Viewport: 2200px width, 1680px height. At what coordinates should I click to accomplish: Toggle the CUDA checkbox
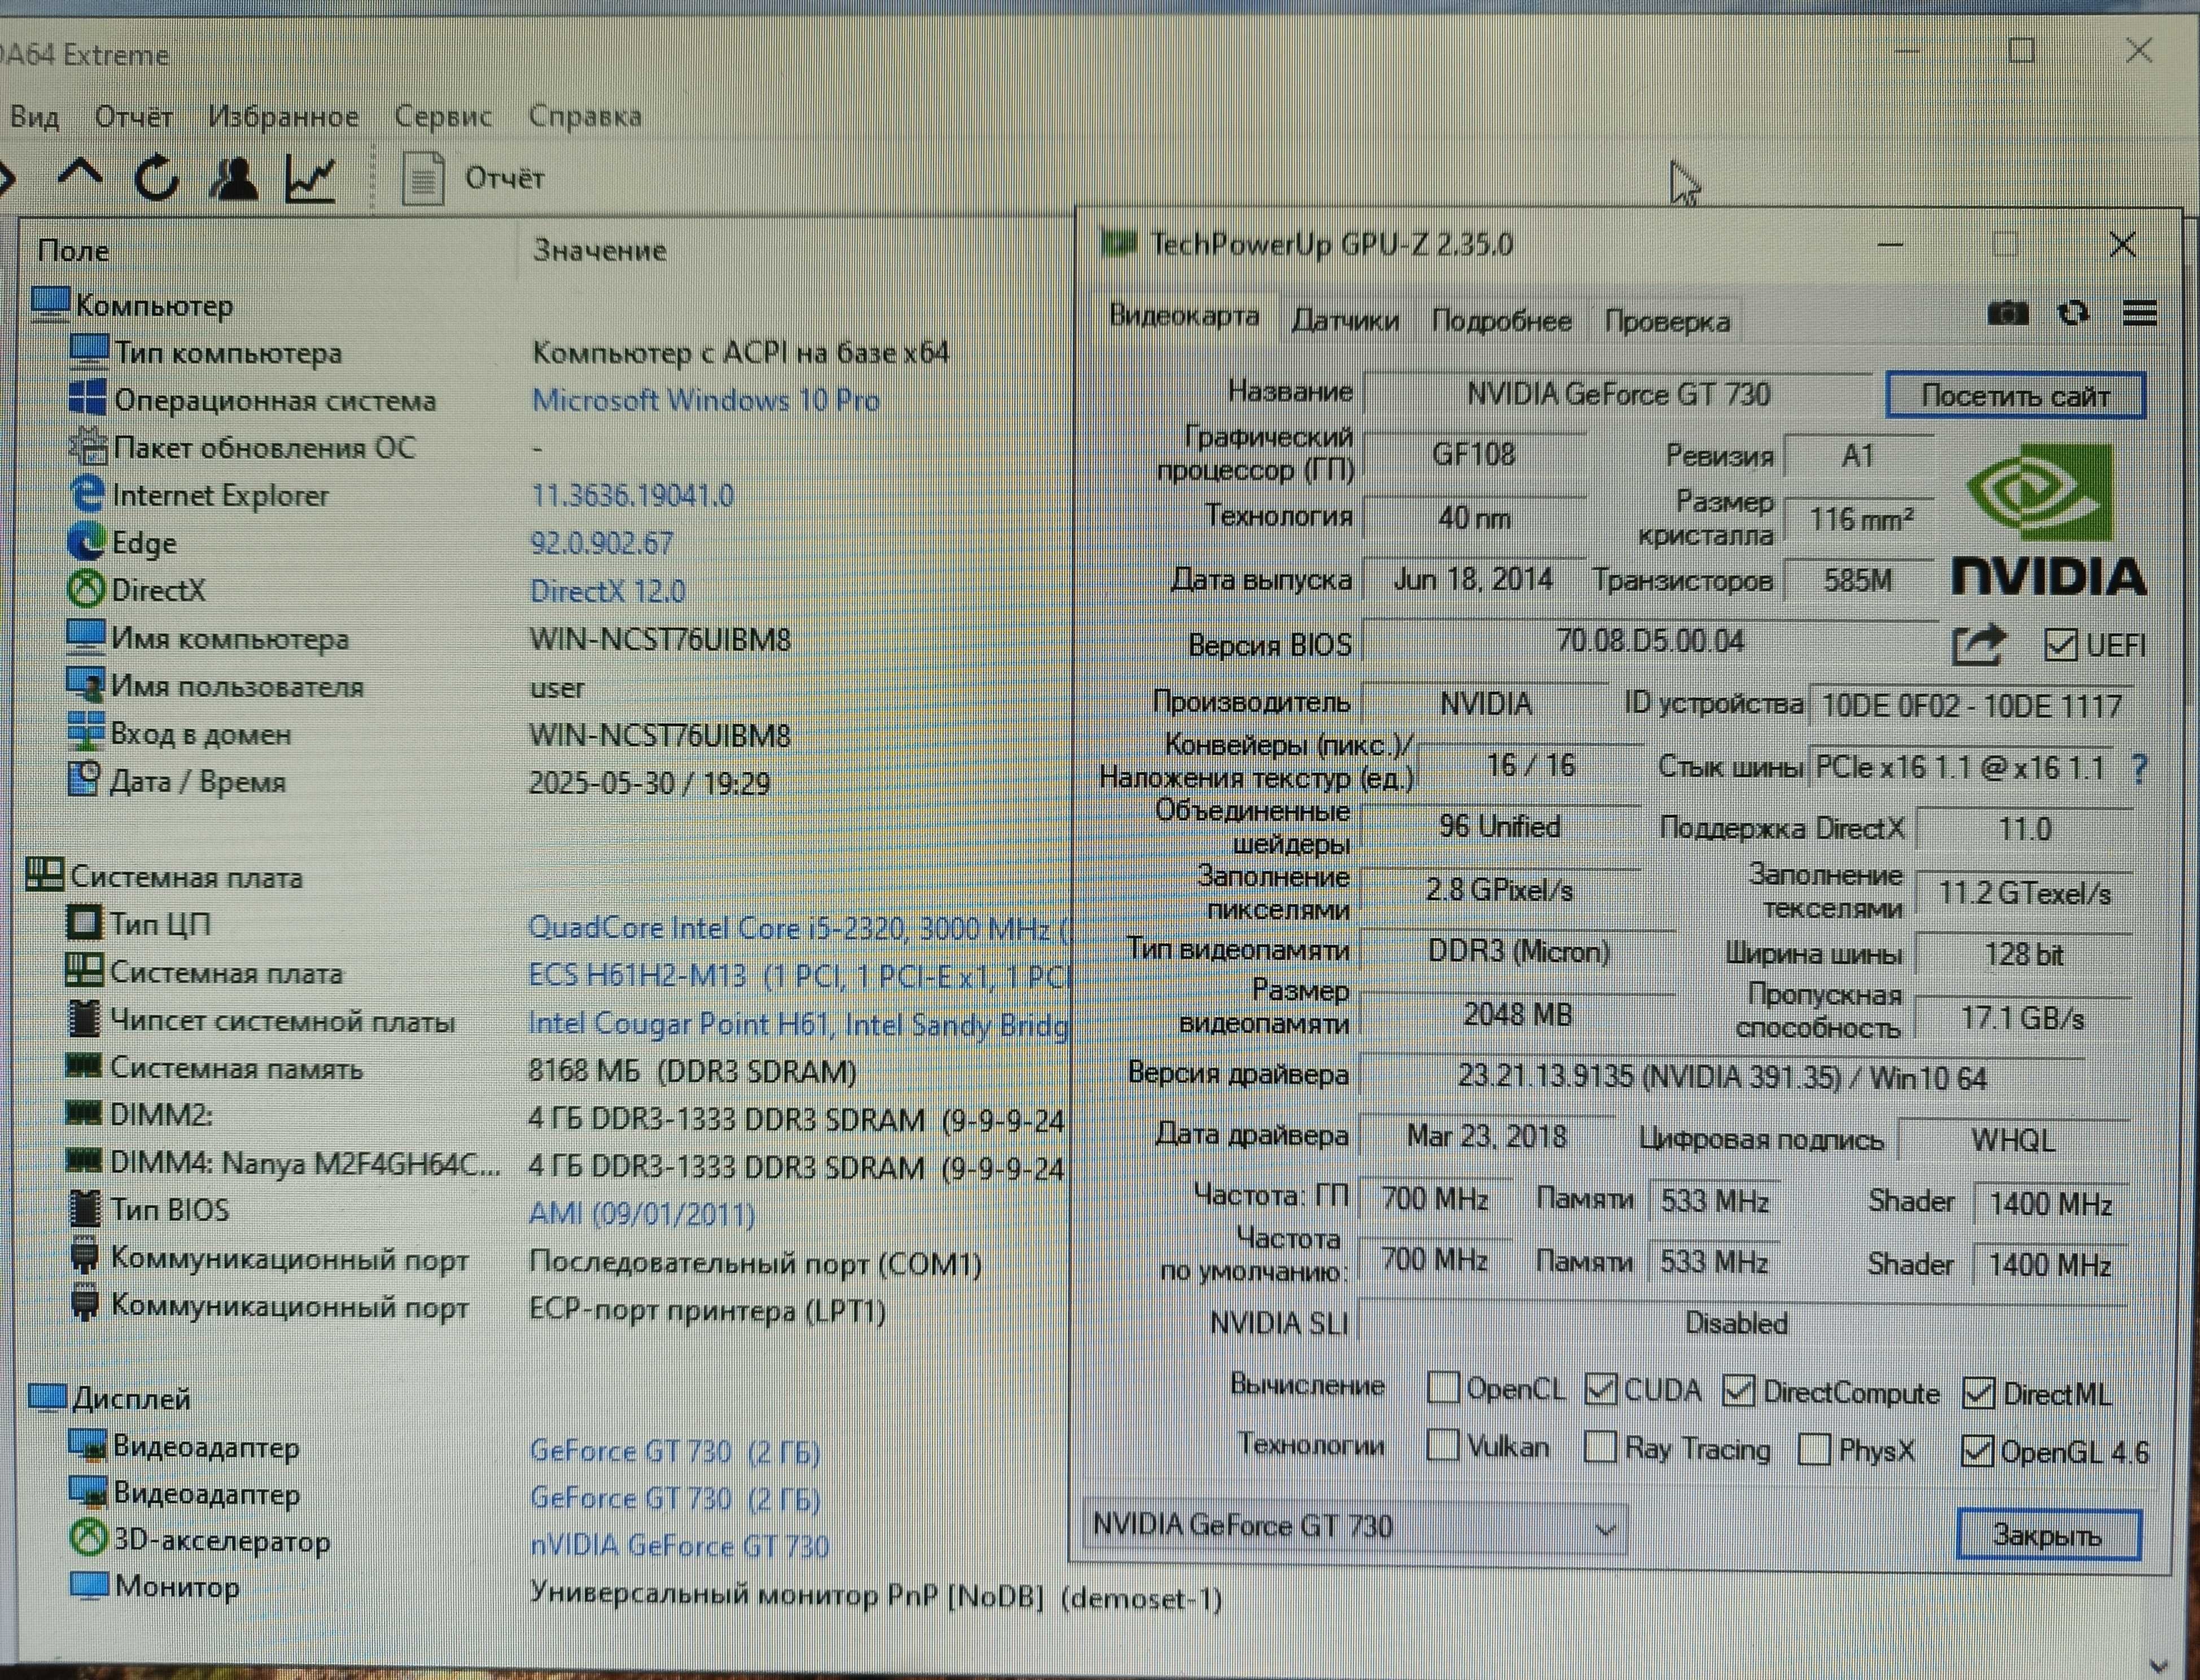(1601, 1389)
